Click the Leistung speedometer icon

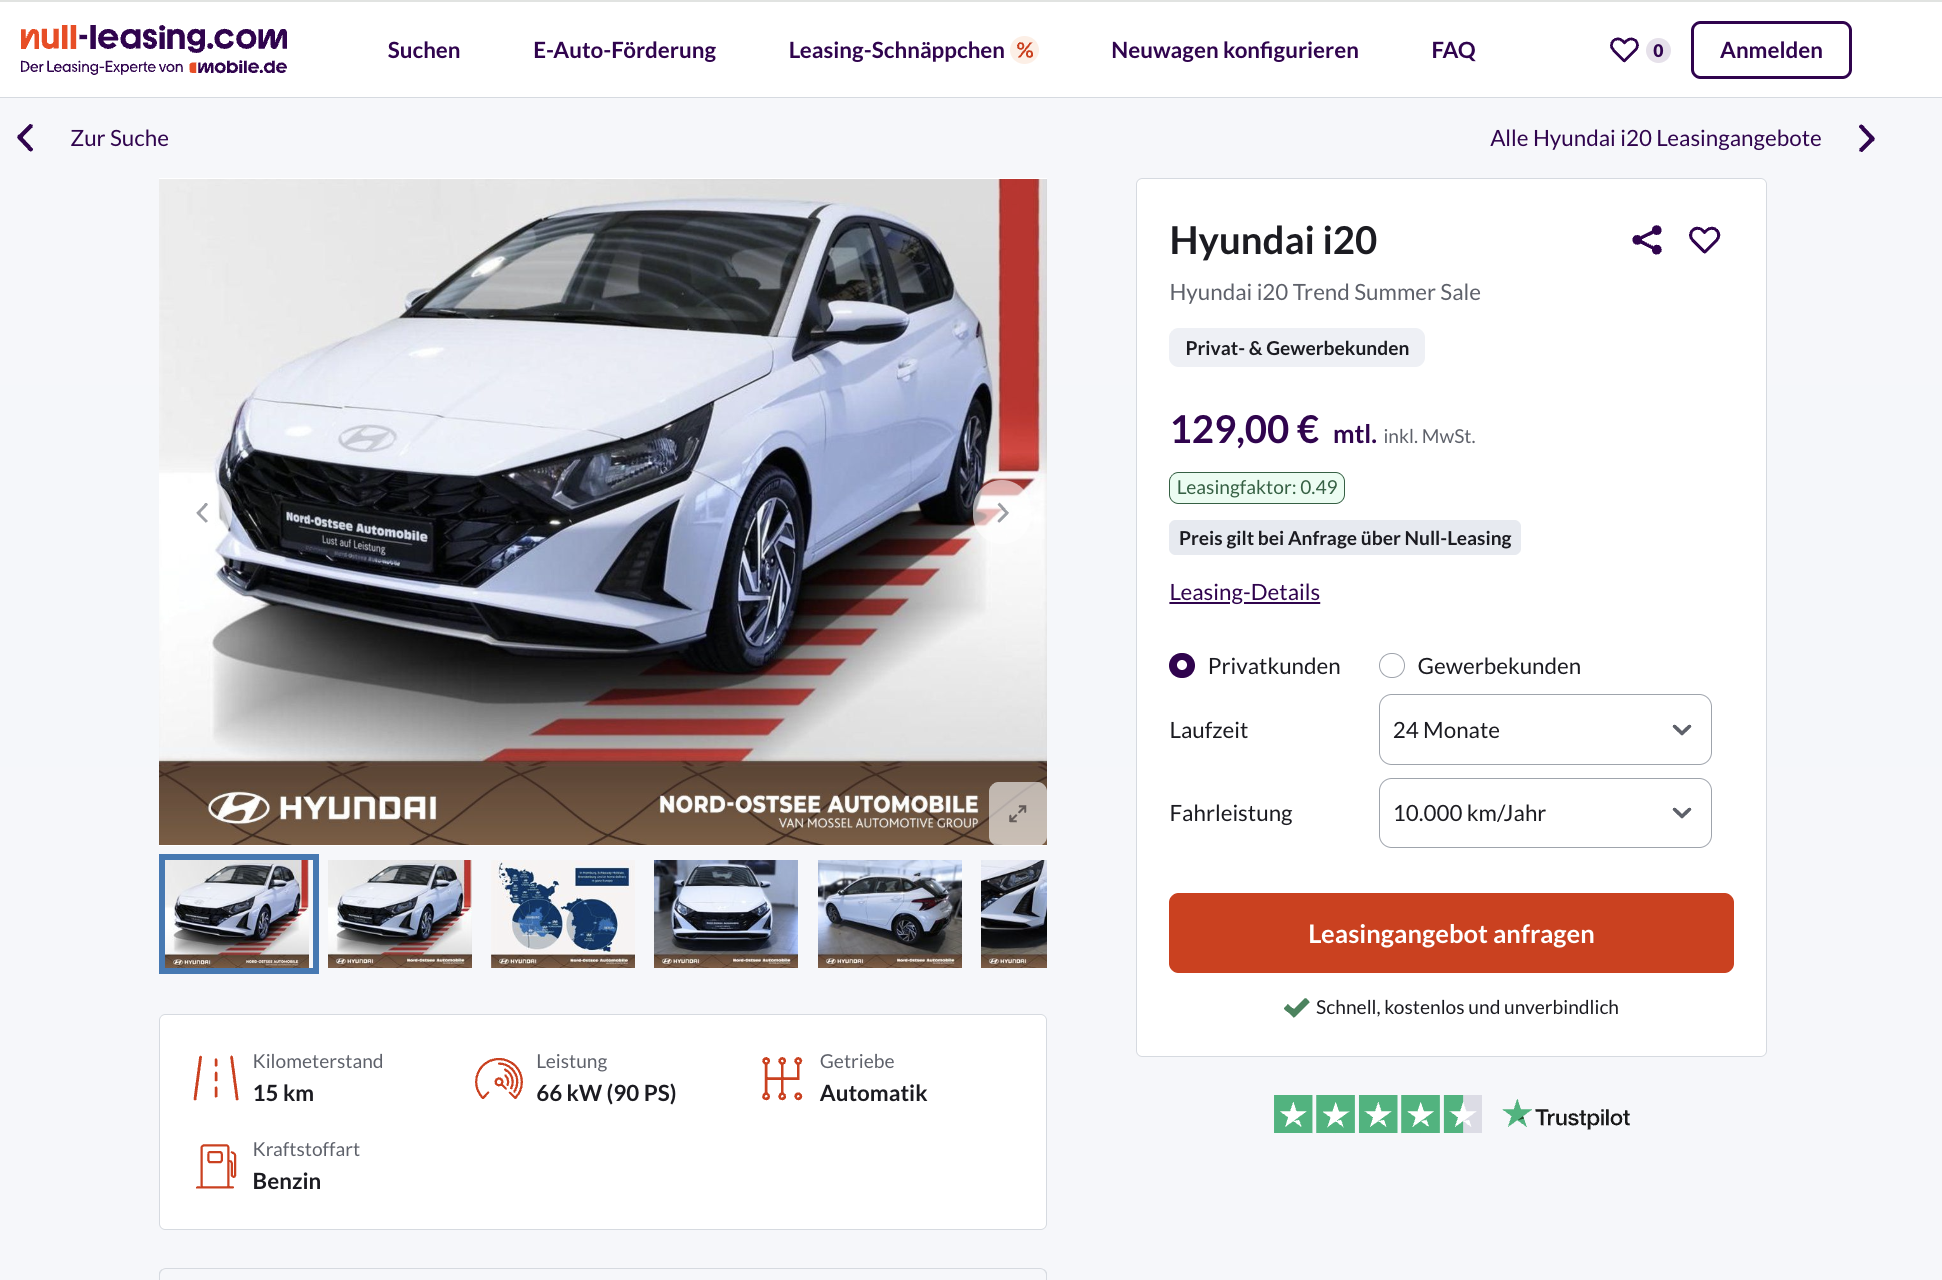pos(499,1078)
